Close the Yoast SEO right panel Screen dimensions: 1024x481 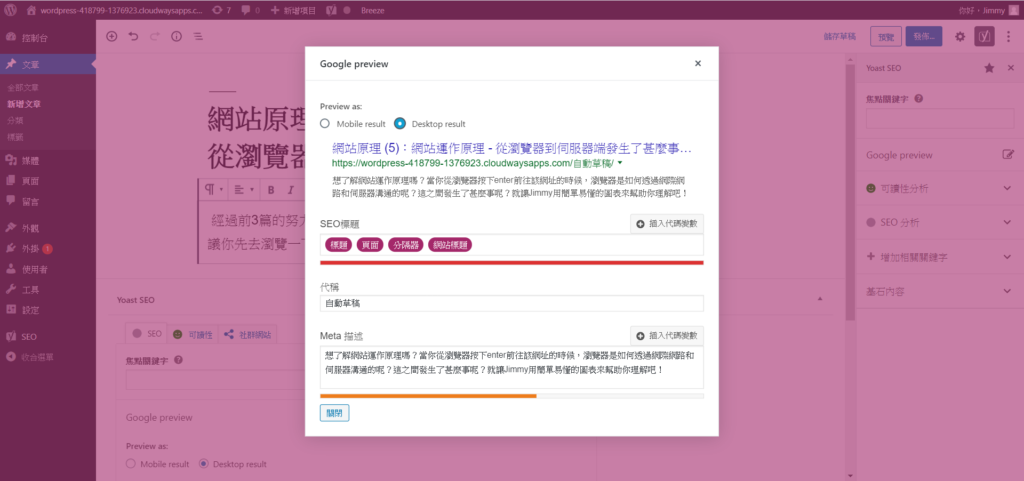pos(1010,68)
